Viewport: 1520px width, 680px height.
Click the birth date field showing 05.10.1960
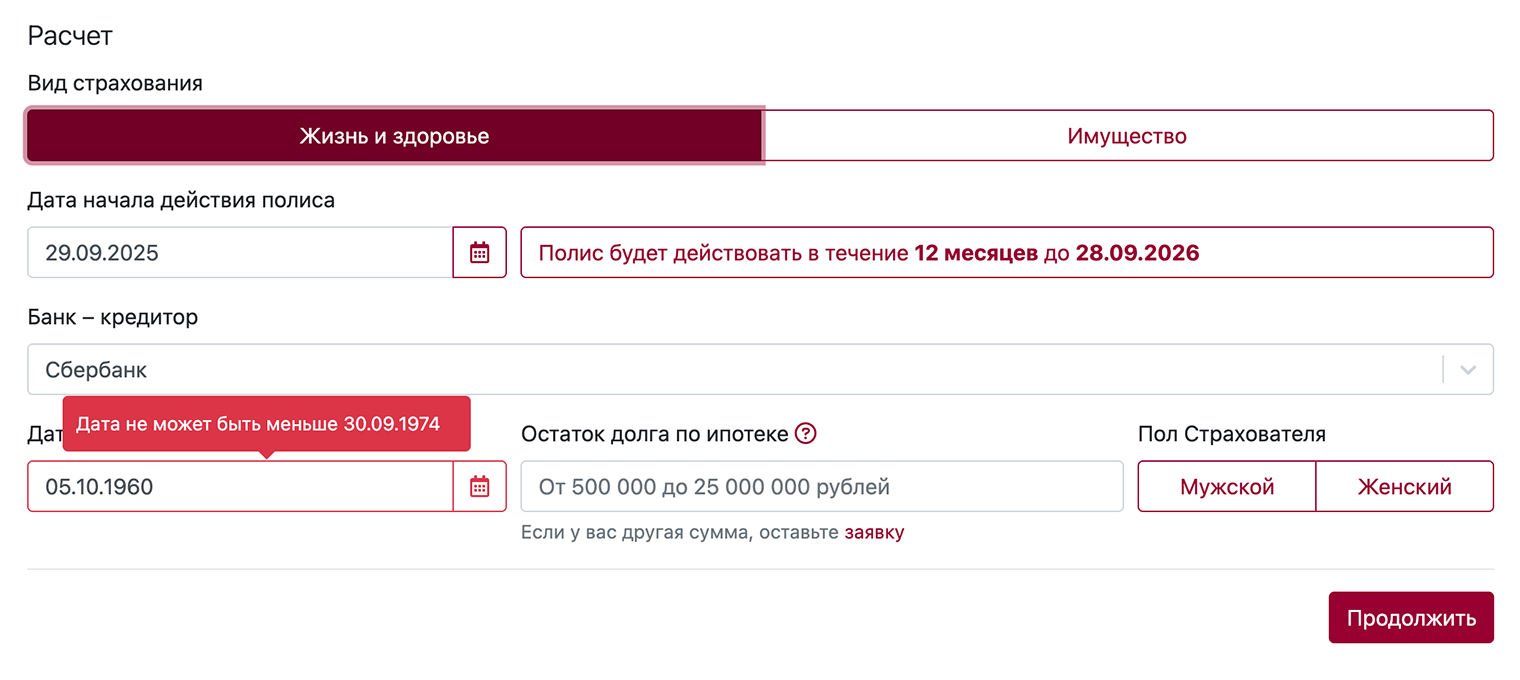[230, 486]
